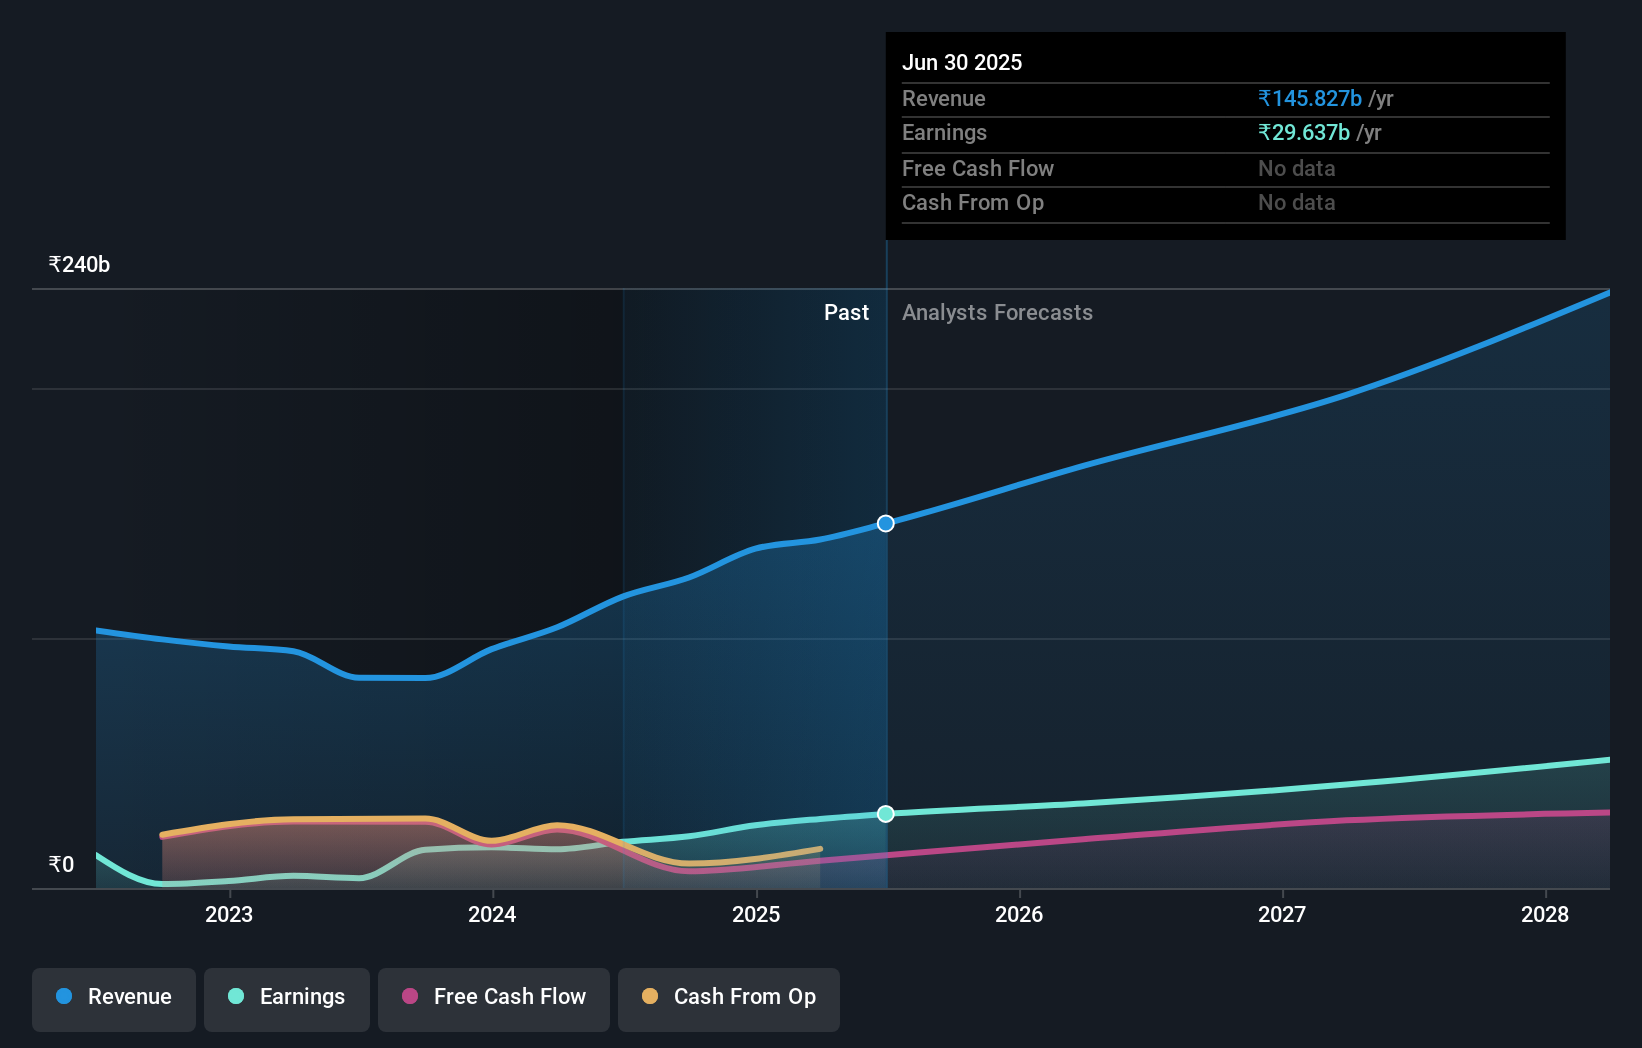Image resolution: width=1642 pixels, height=1048 pixels.
Task: Select the revenue data point at Jun 2025
Action: (886, 523)
